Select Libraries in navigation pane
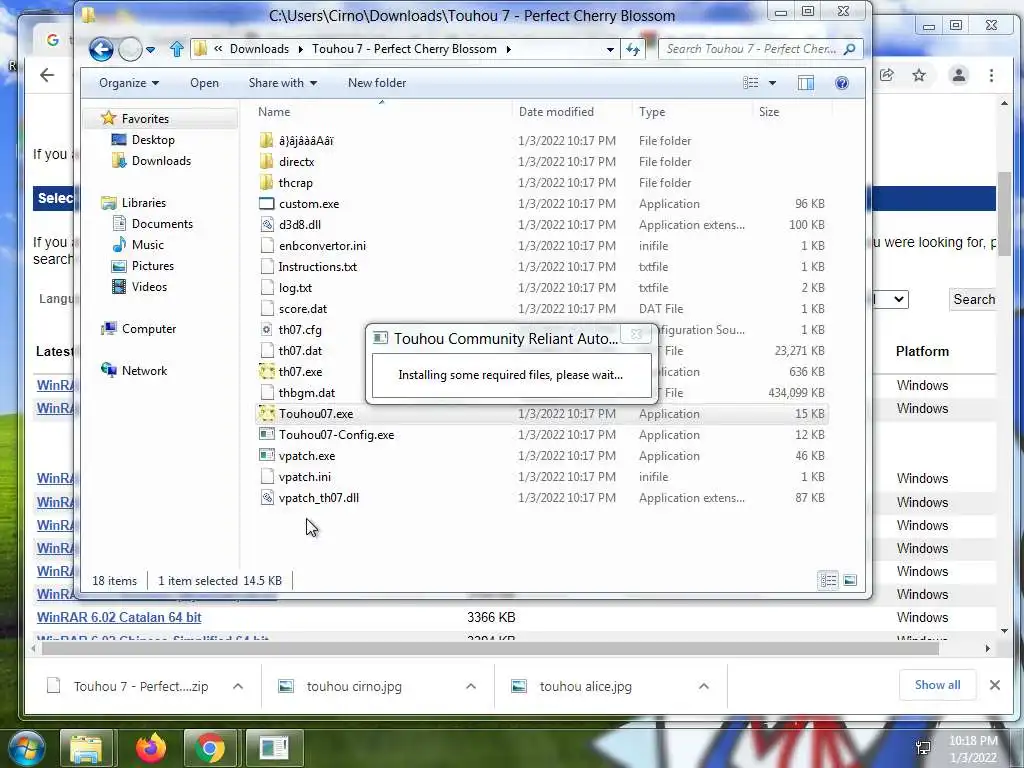Screen dimensions: 1024x768 144,202
